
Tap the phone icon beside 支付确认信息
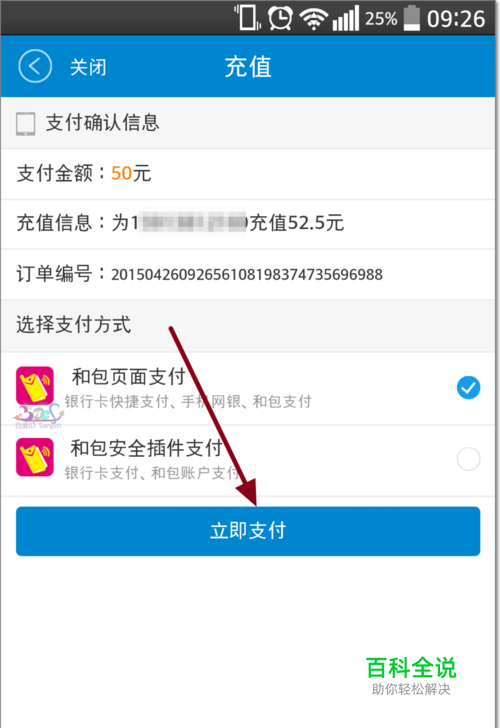tap(26, 124)
